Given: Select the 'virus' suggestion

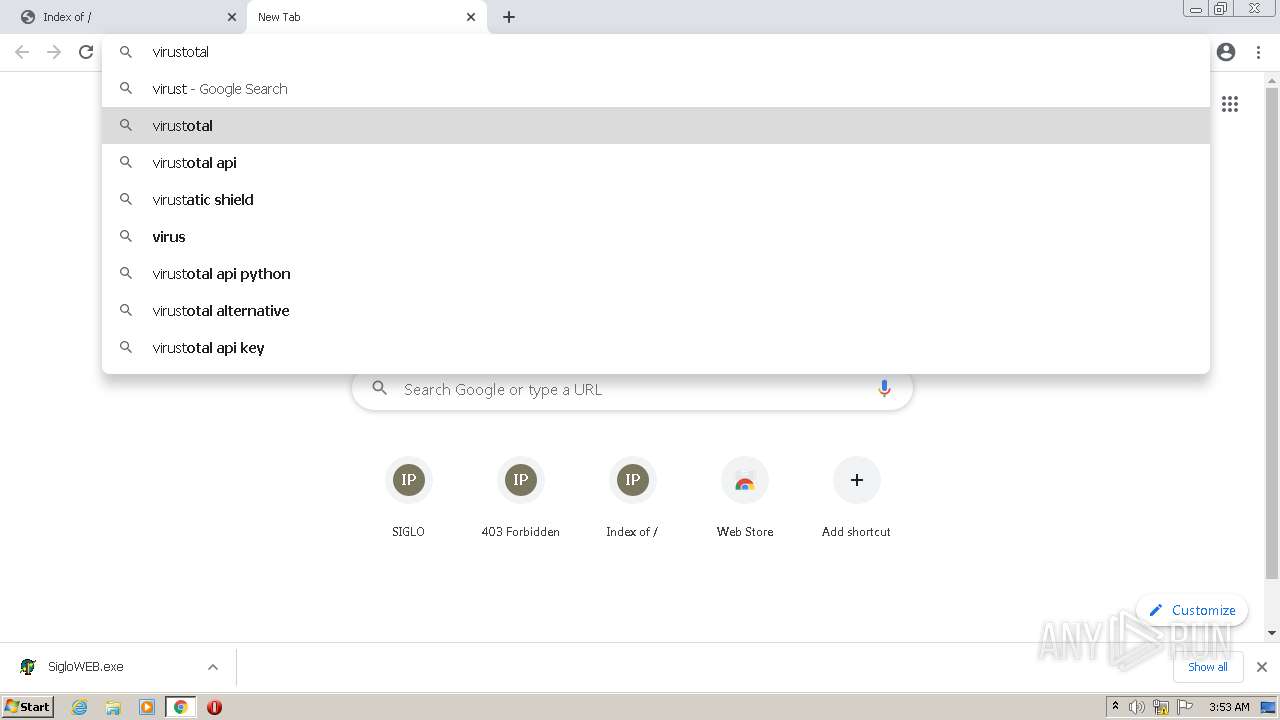Looking at the screenshot, I should click(x=655, y=237).
